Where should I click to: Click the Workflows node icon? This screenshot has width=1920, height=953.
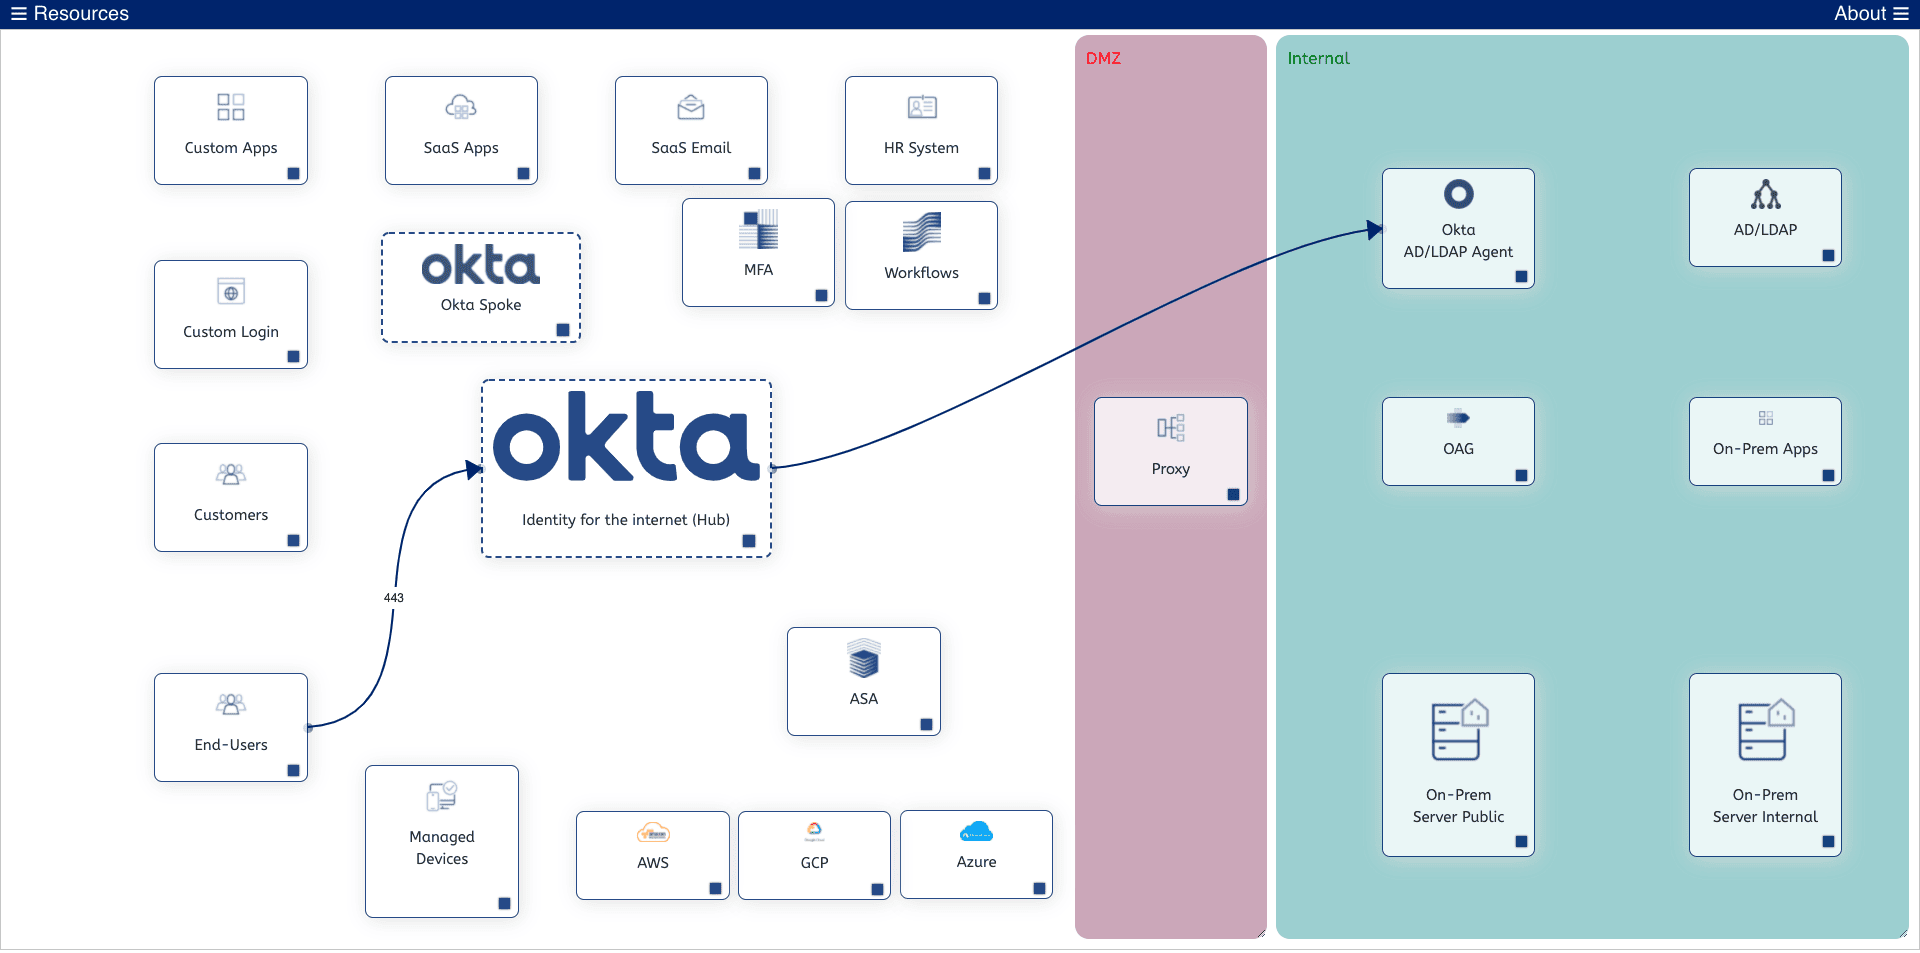point(922,232)
